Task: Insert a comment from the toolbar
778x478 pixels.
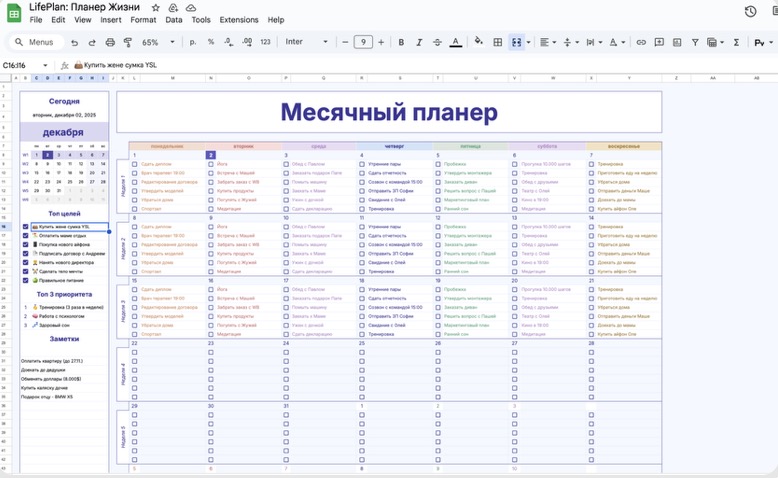Action: [659, 43]
